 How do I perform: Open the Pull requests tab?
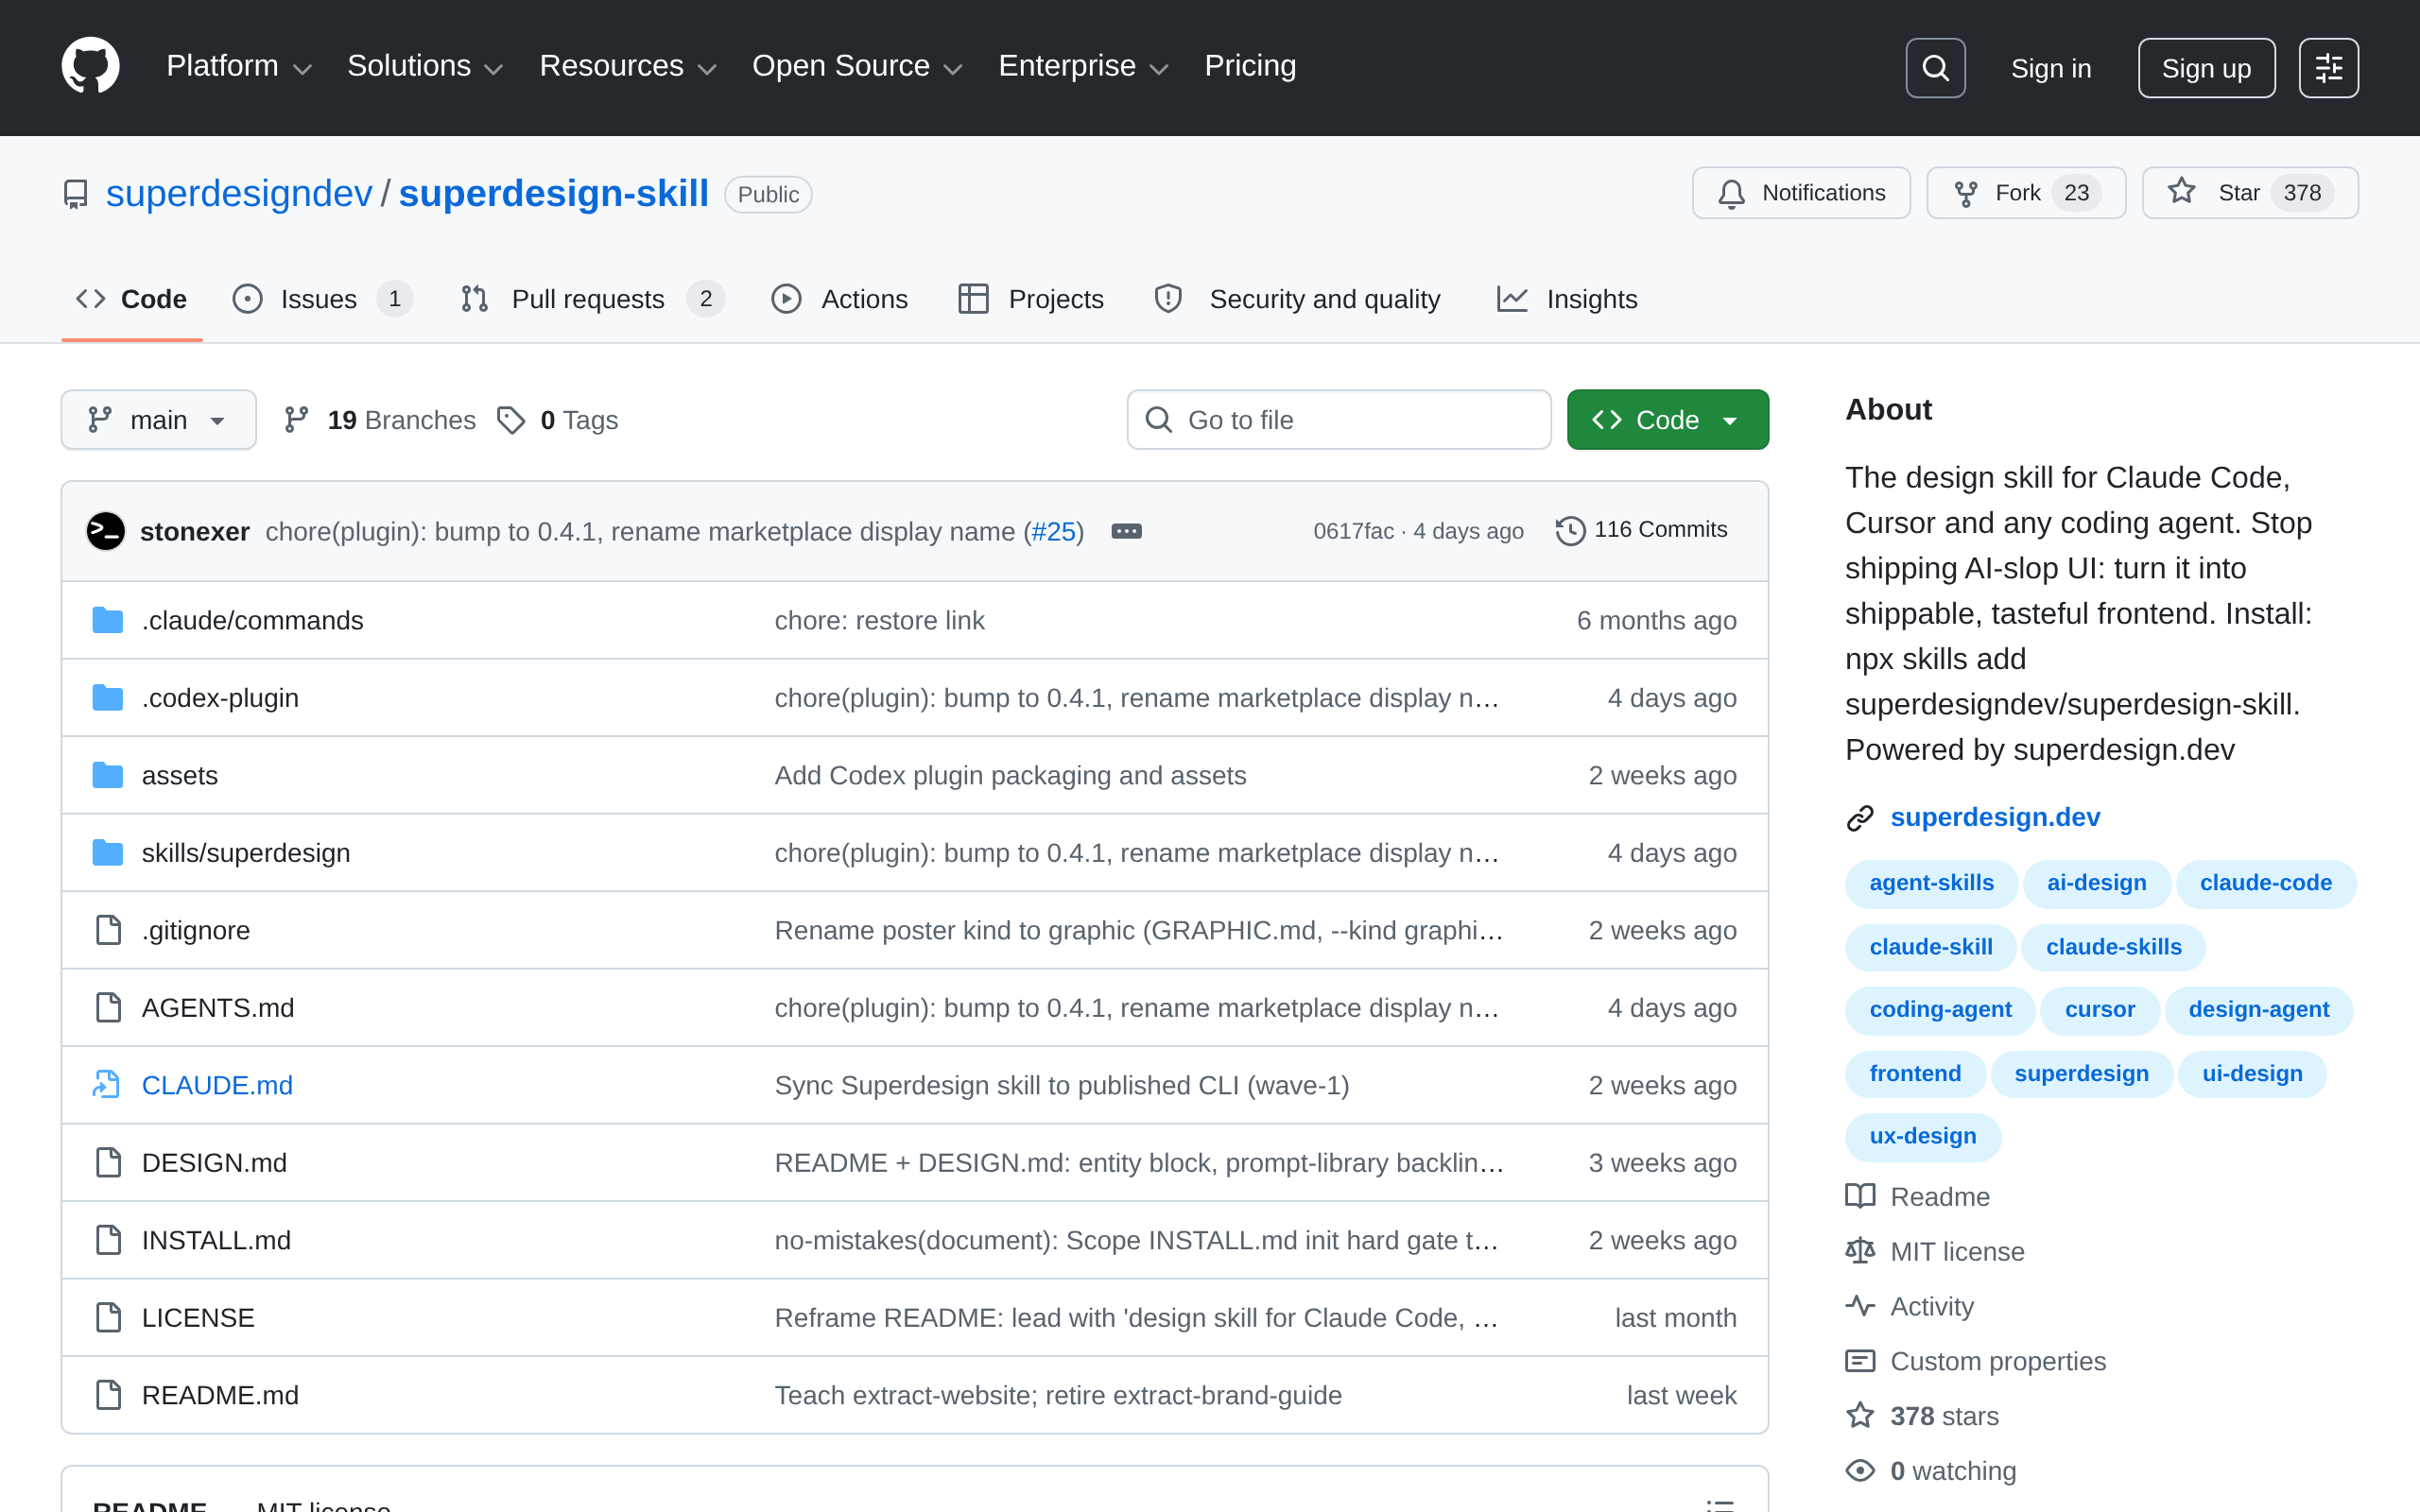tap(592, 299)
